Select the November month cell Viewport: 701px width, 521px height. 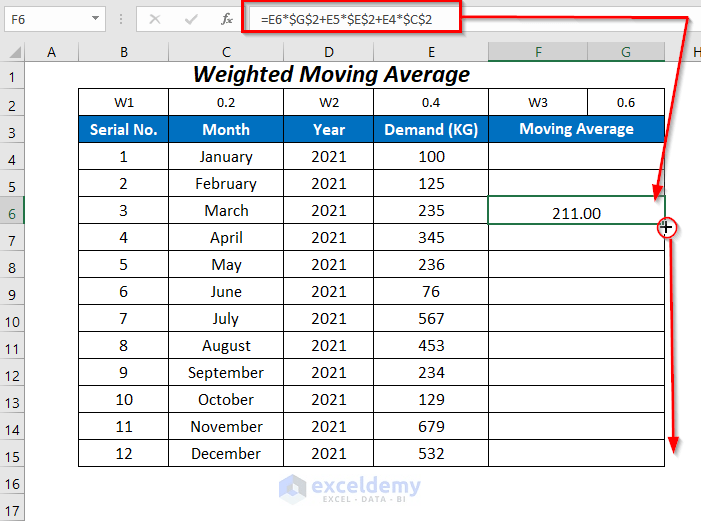pos(226,426)
